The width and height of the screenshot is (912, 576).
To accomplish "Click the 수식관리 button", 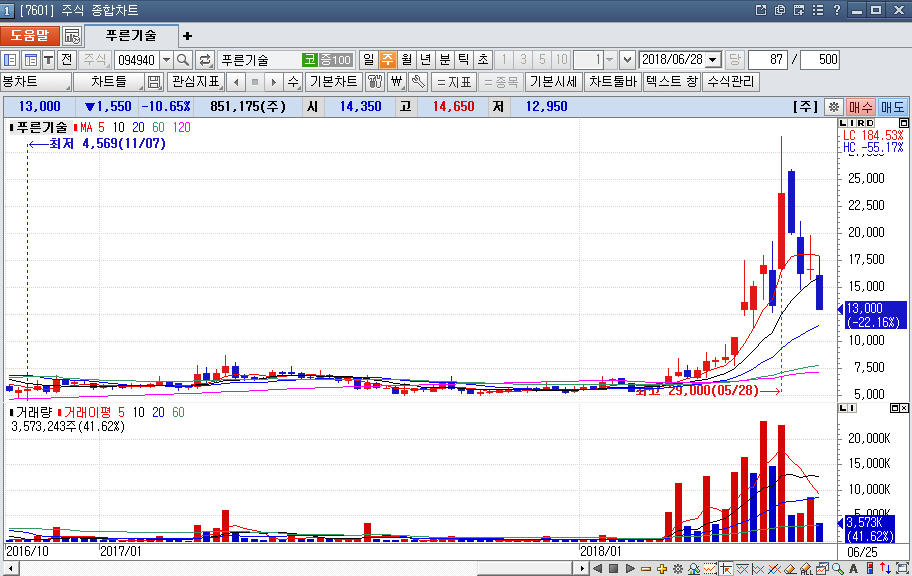I will (731, 82).
